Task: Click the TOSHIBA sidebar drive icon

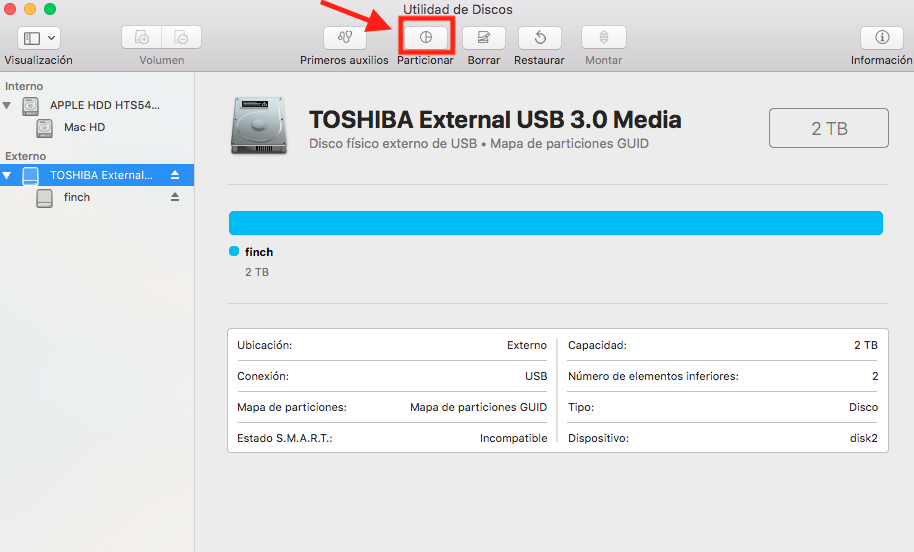Action: click(30, 175)
